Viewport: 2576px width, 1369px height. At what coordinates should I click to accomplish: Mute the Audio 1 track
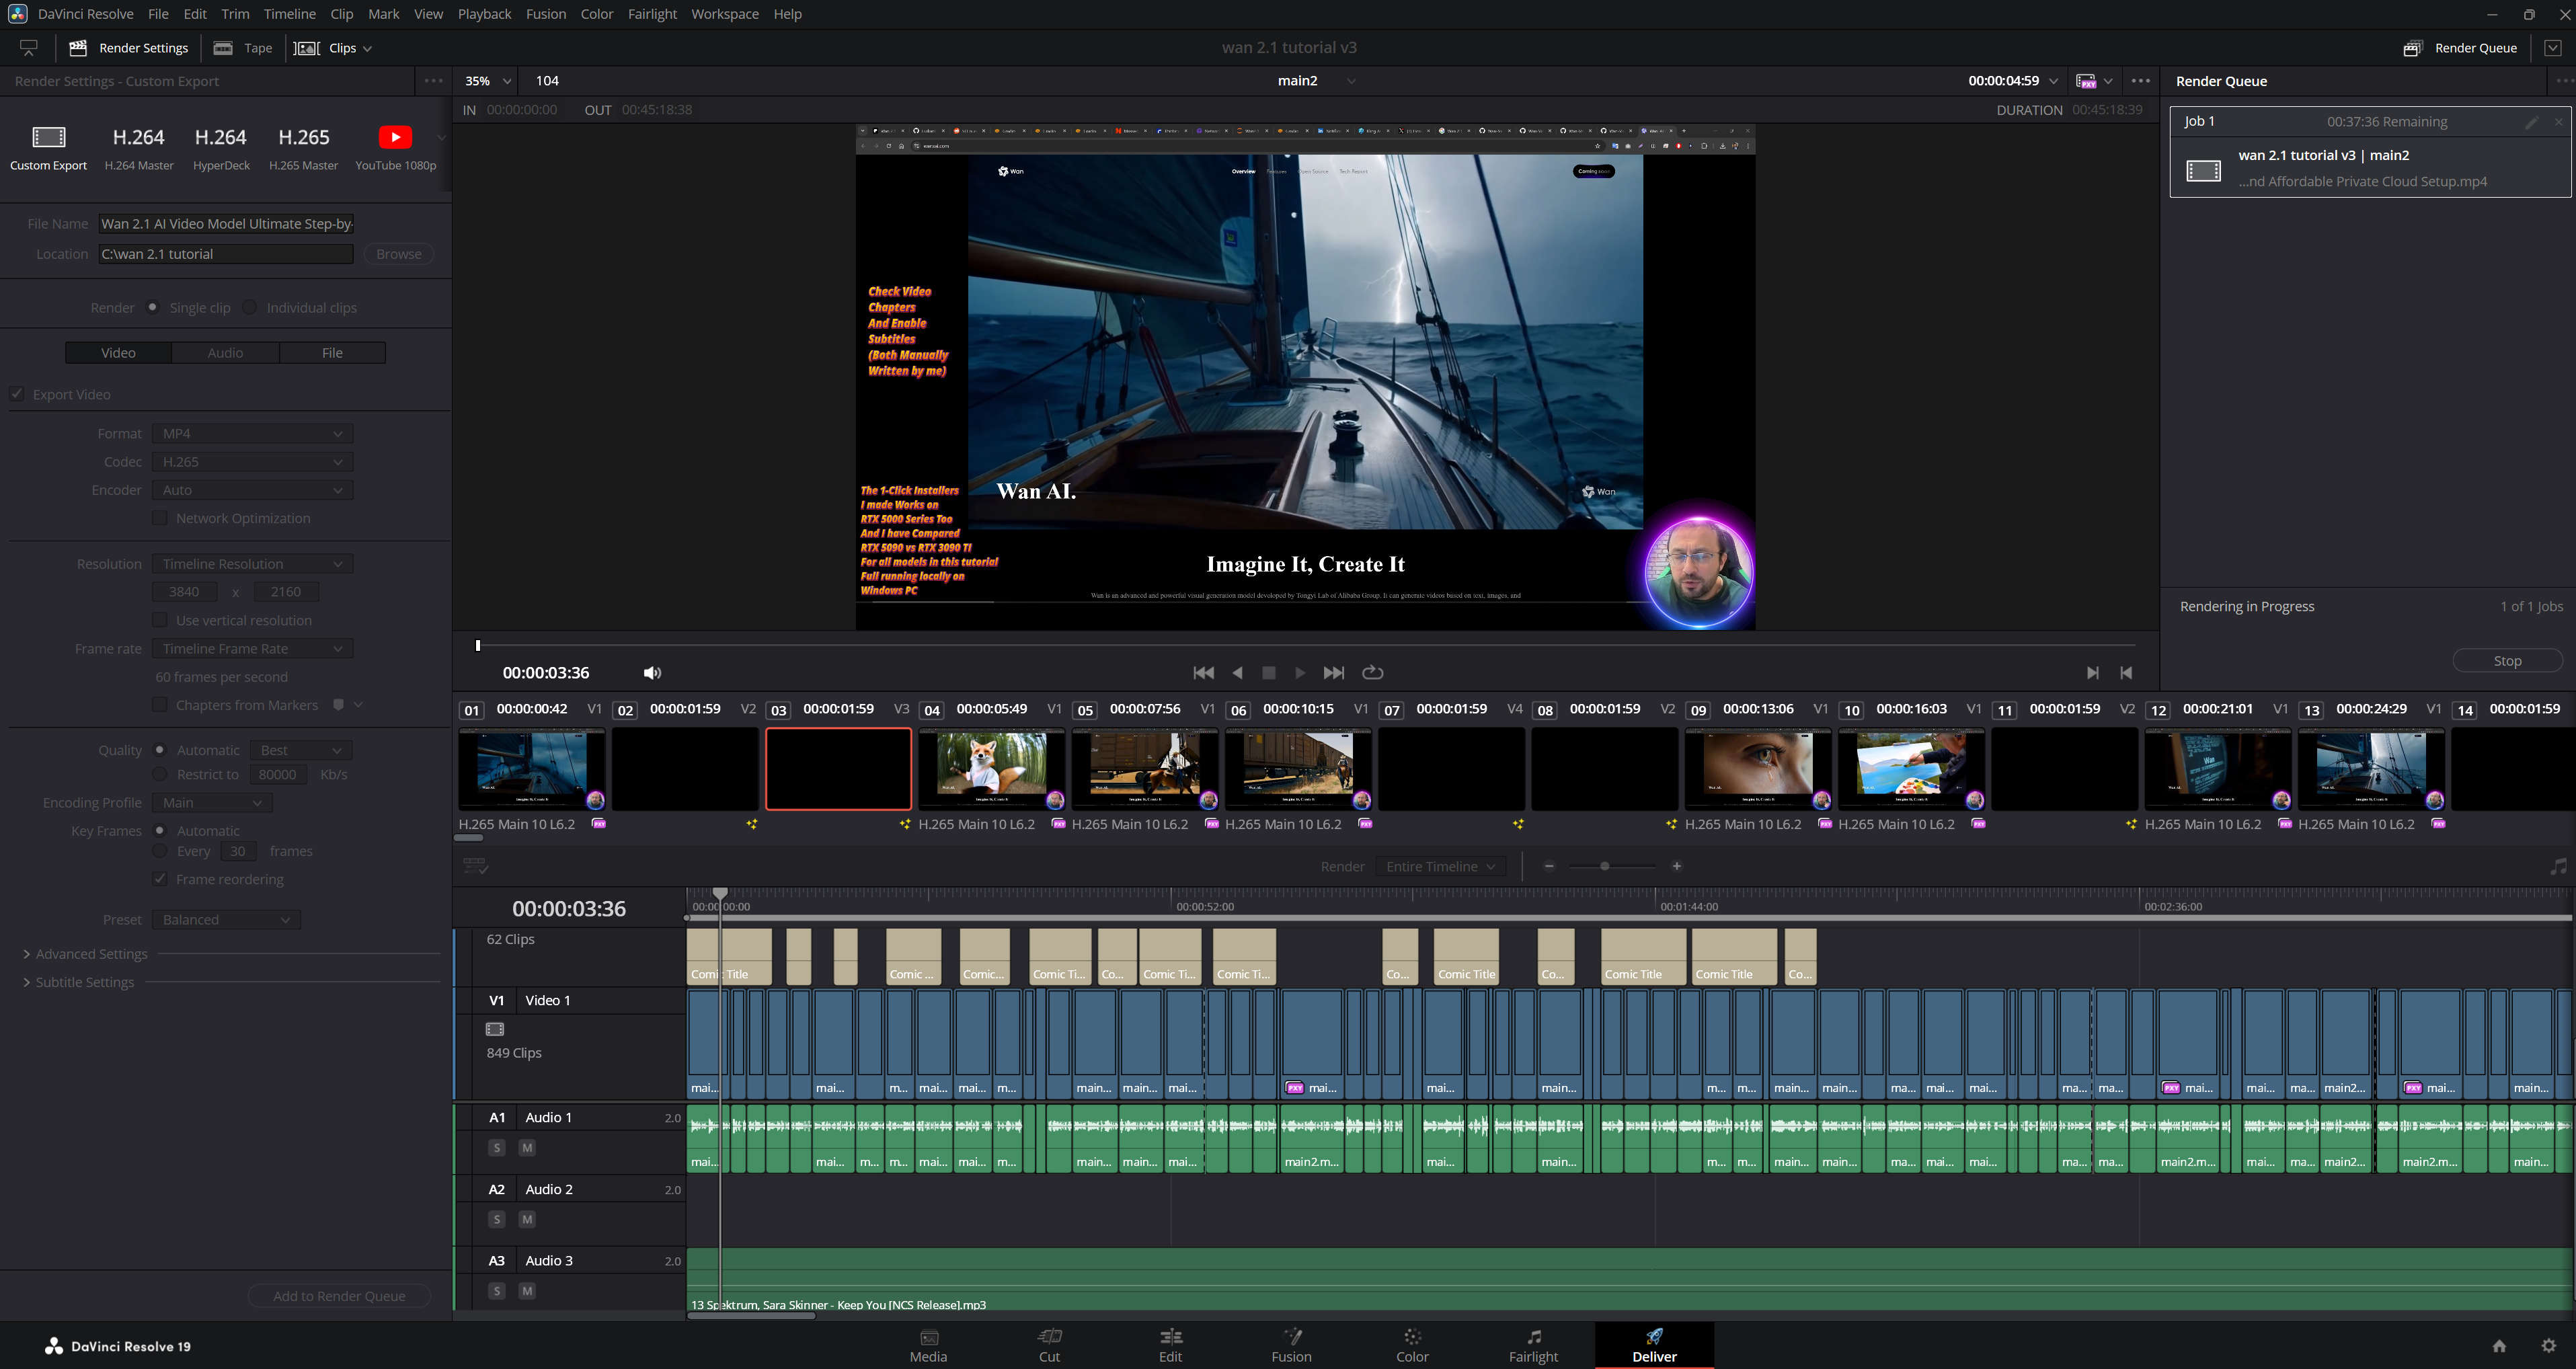click(x=527, y=1148)
